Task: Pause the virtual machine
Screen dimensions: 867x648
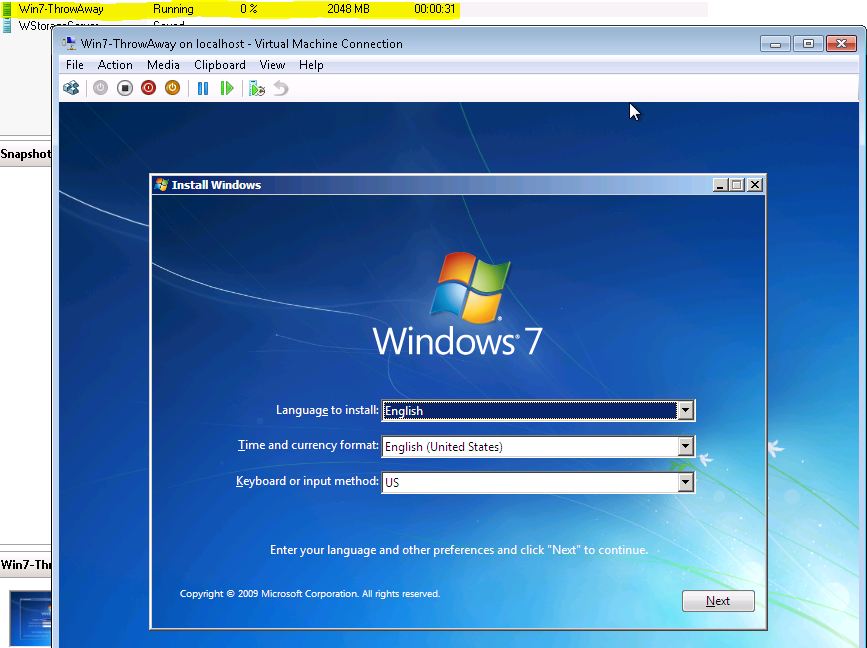Action: pos(203,88)
